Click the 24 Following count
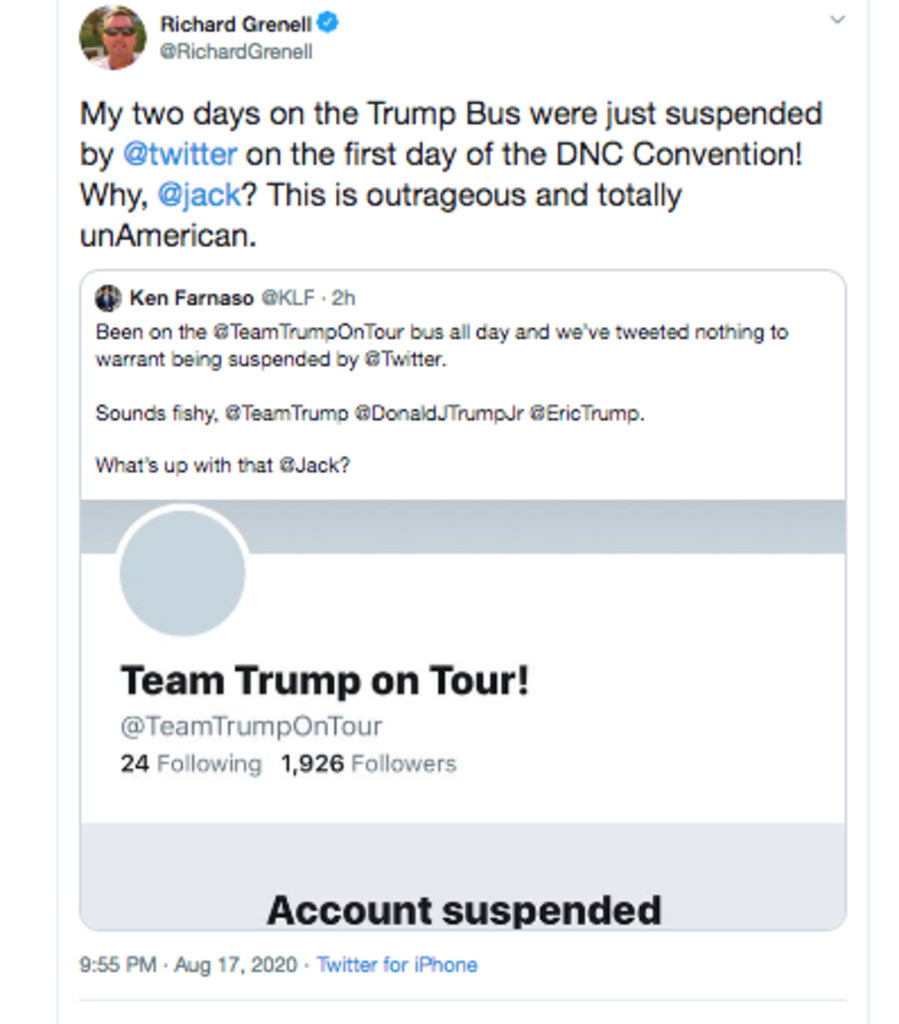The image size is (899, 1024). pos(190,764)
